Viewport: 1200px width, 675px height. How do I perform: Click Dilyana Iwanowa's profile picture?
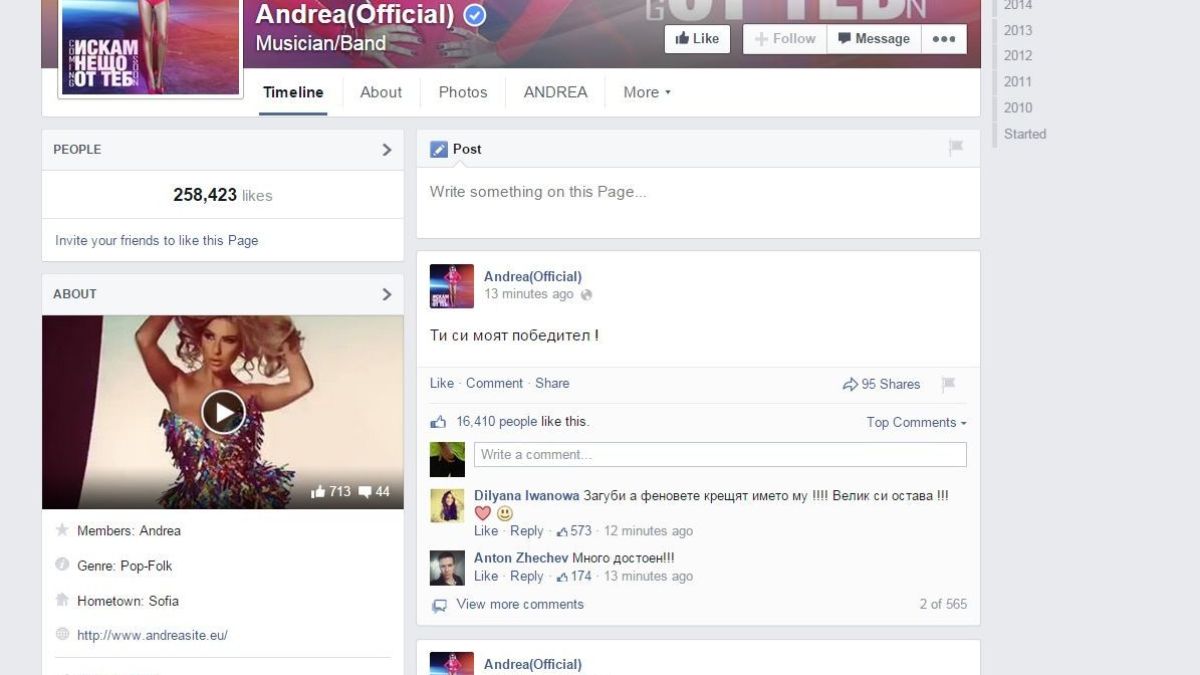tap(447, 505)
